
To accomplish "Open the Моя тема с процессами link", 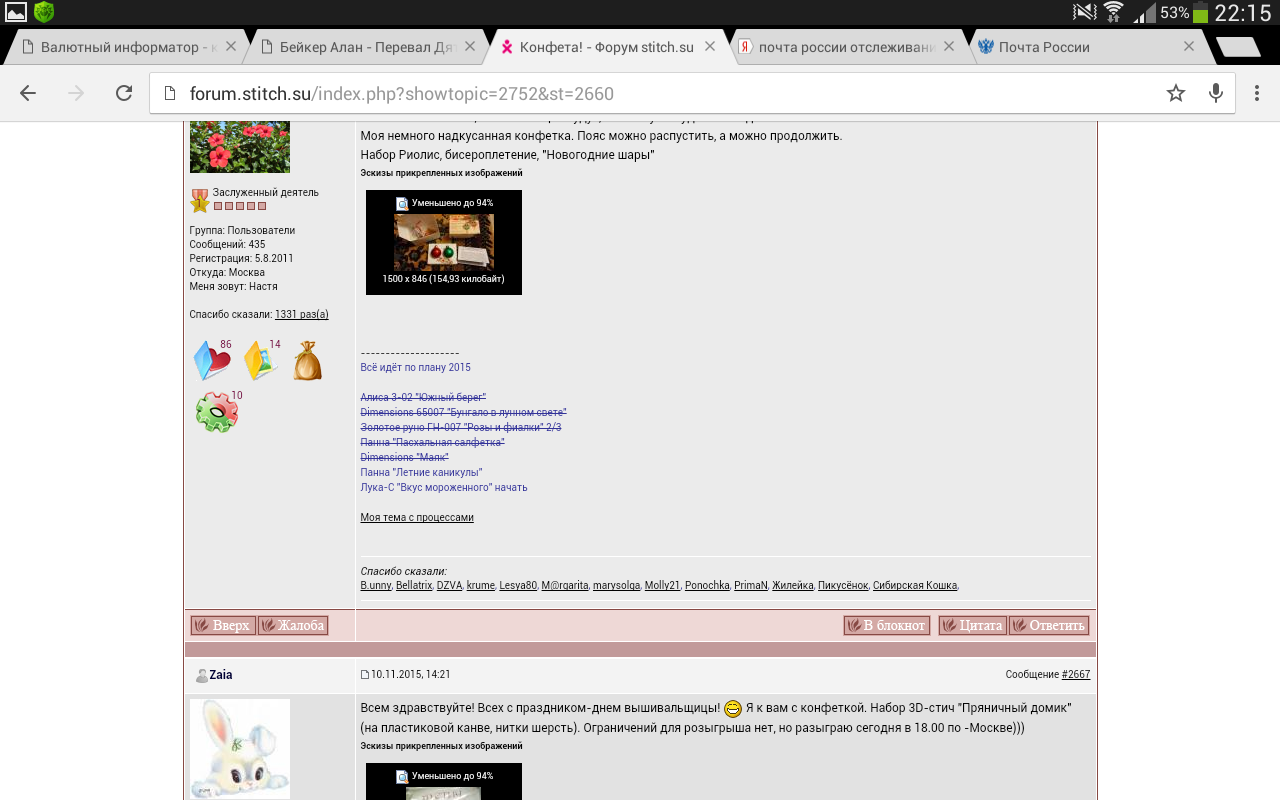I will (x=417, y=518).
